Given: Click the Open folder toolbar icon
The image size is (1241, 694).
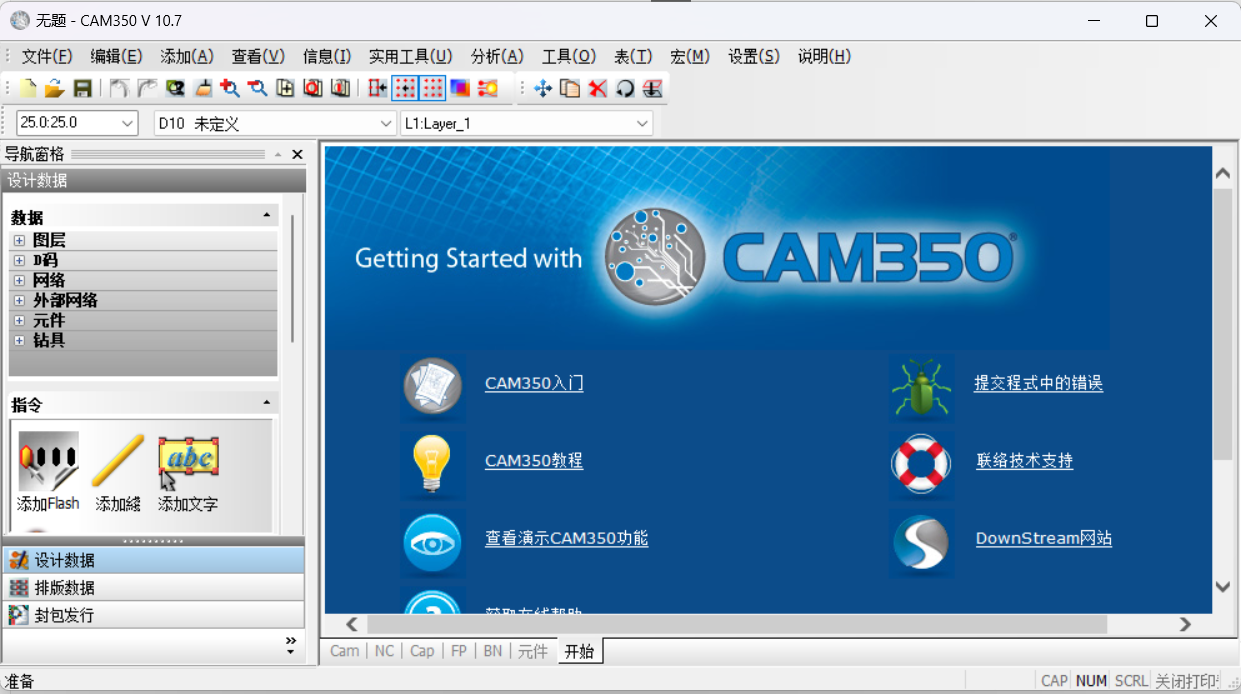Looking at the screenshot, I should point(54,88).
